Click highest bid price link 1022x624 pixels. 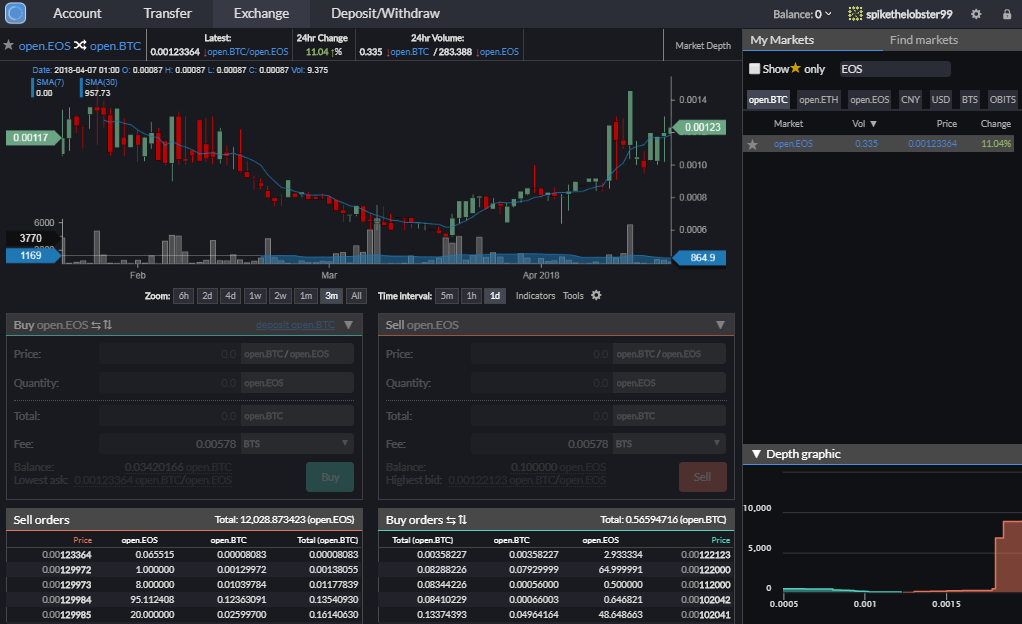527,481
